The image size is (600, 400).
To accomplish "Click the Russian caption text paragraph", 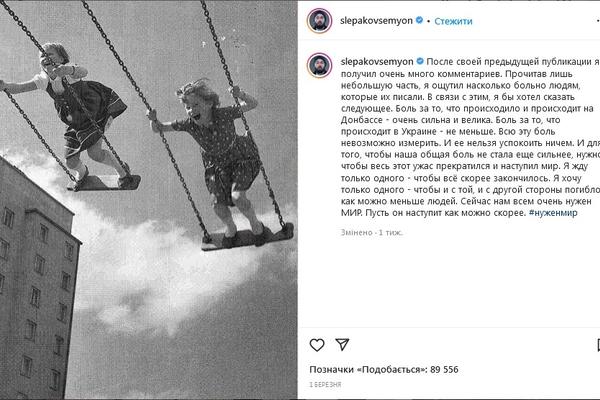I will [470, 137].
